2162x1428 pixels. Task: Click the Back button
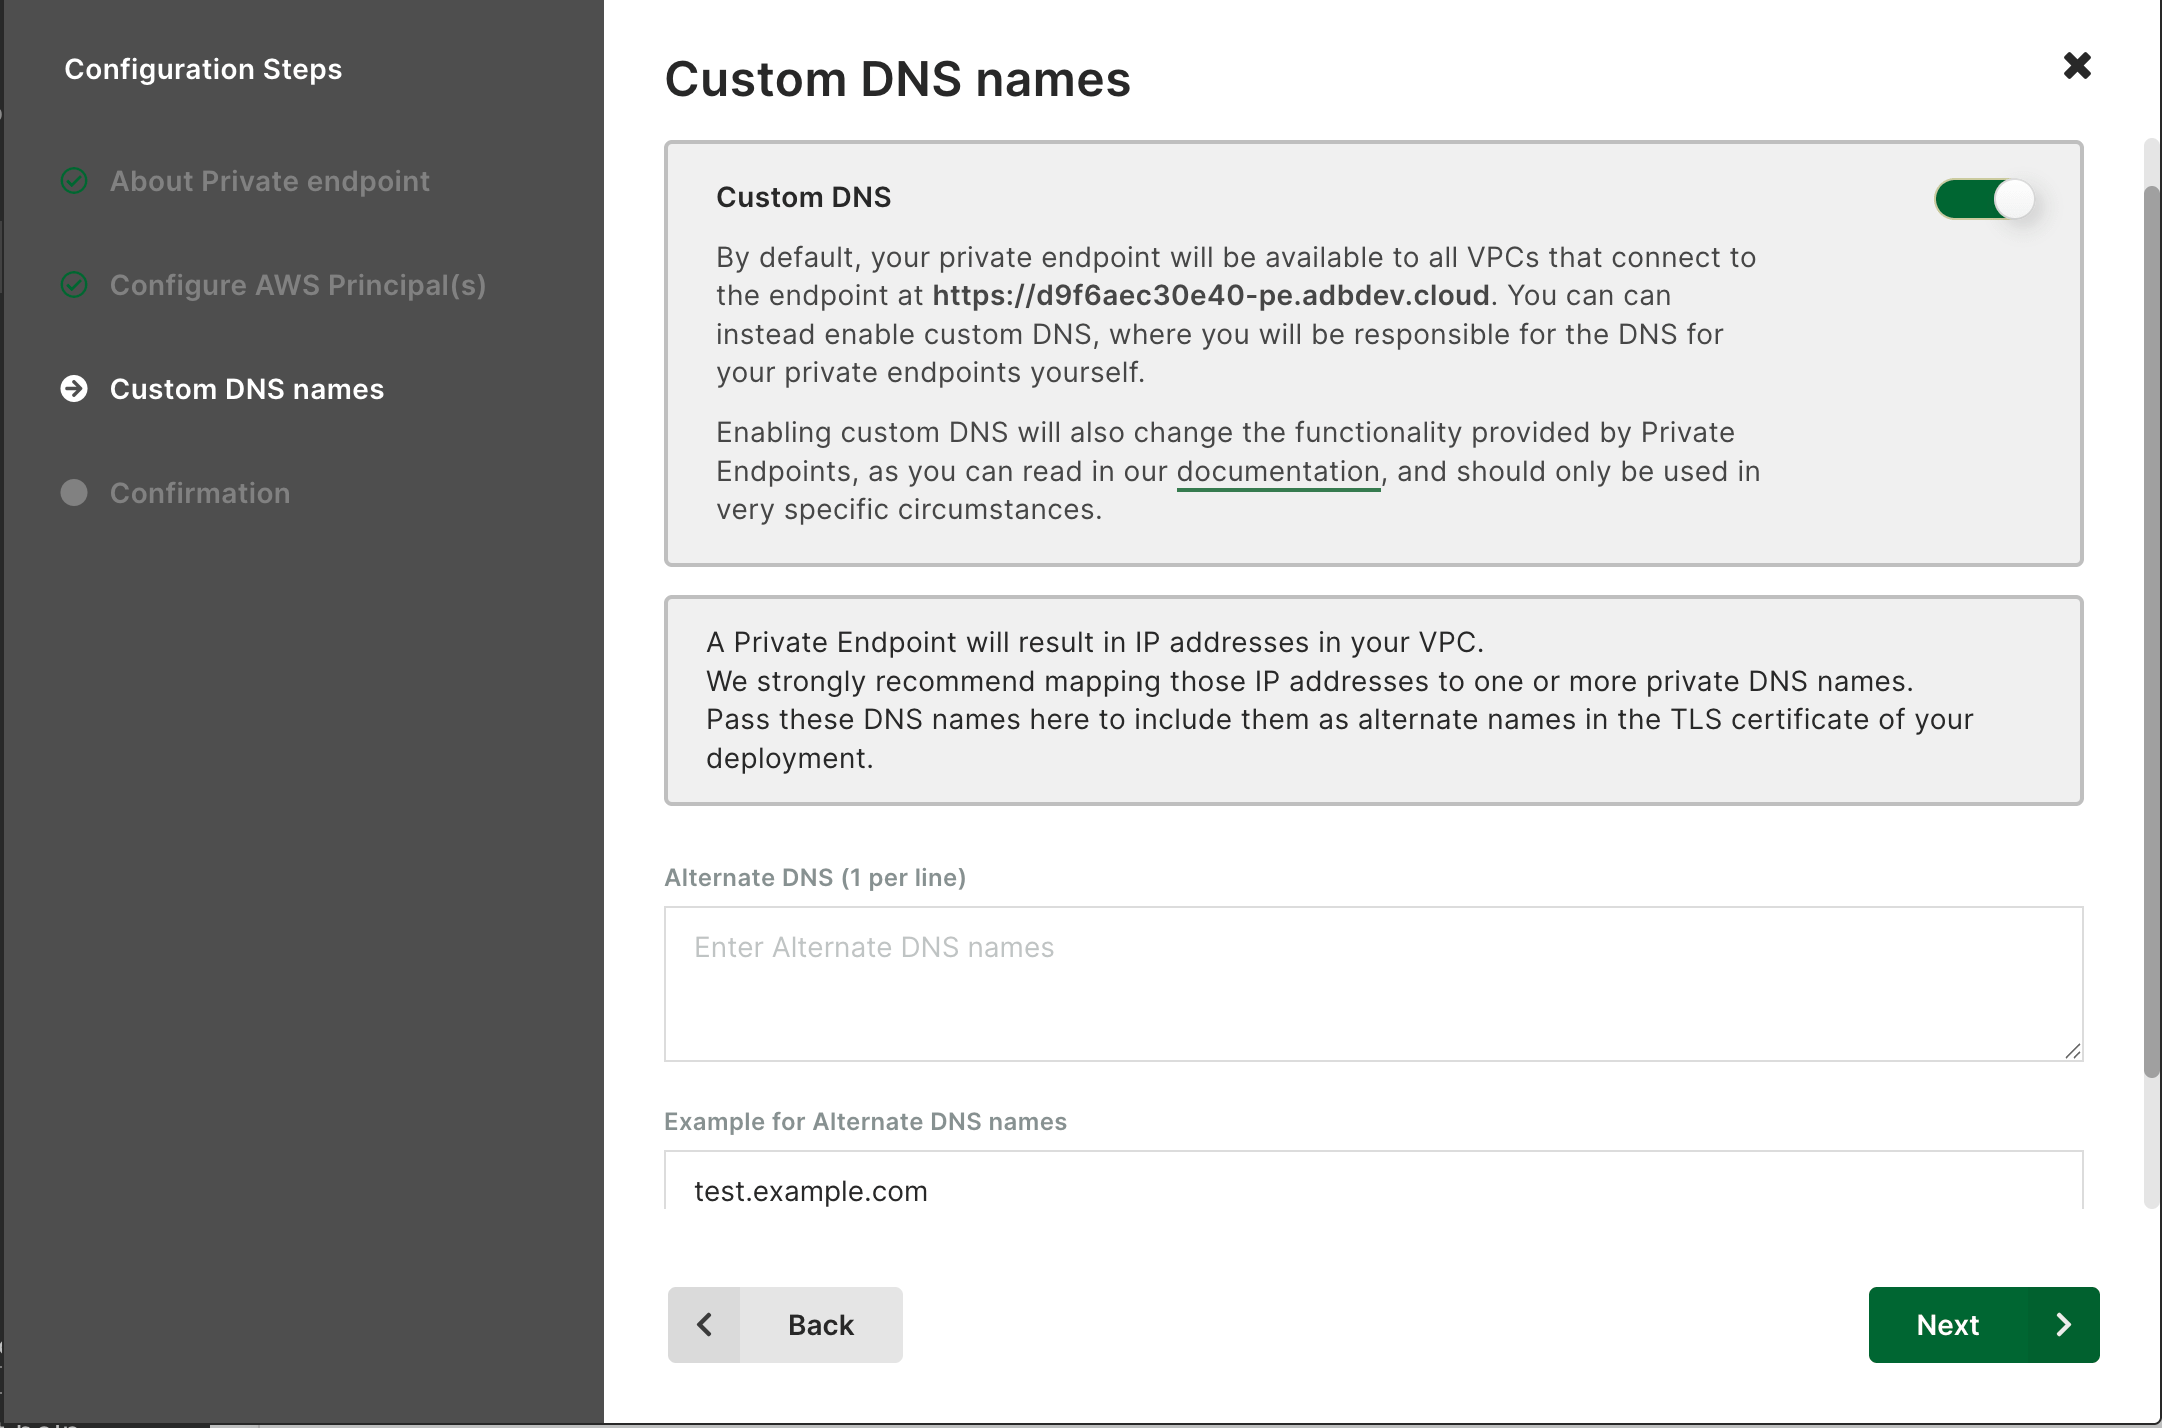785,1325
